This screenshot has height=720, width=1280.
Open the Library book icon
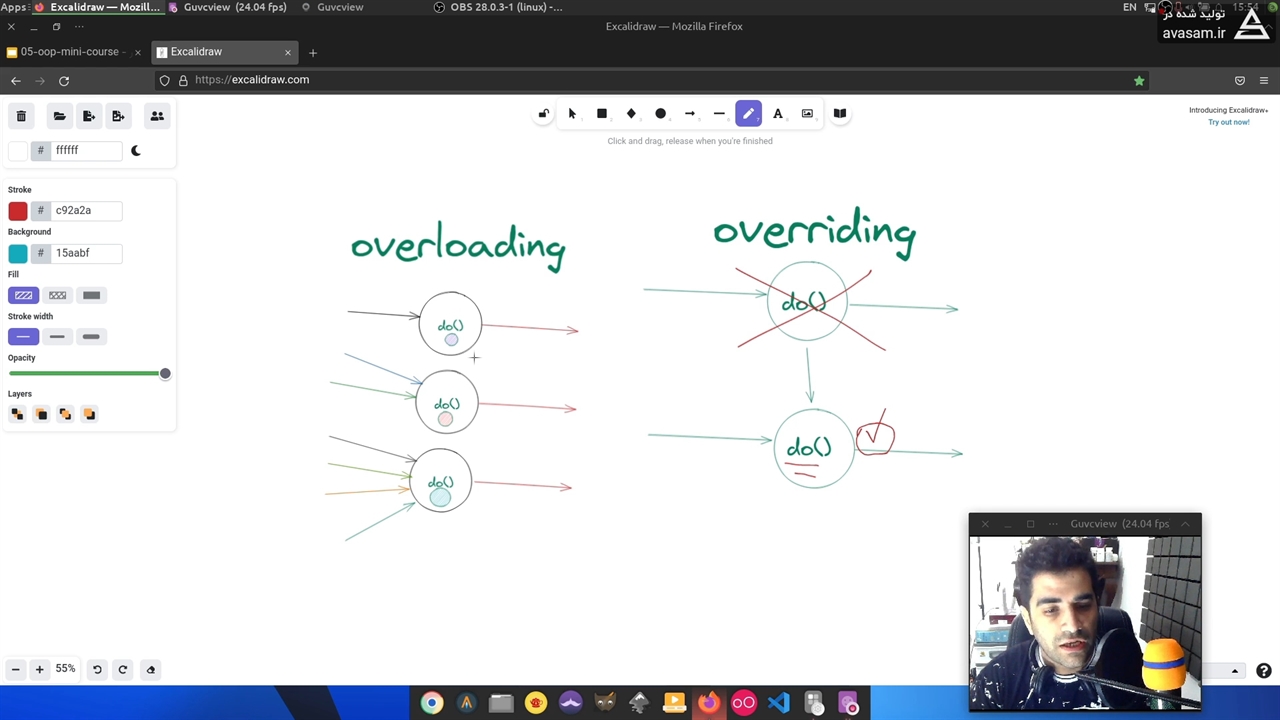(840, 114)
